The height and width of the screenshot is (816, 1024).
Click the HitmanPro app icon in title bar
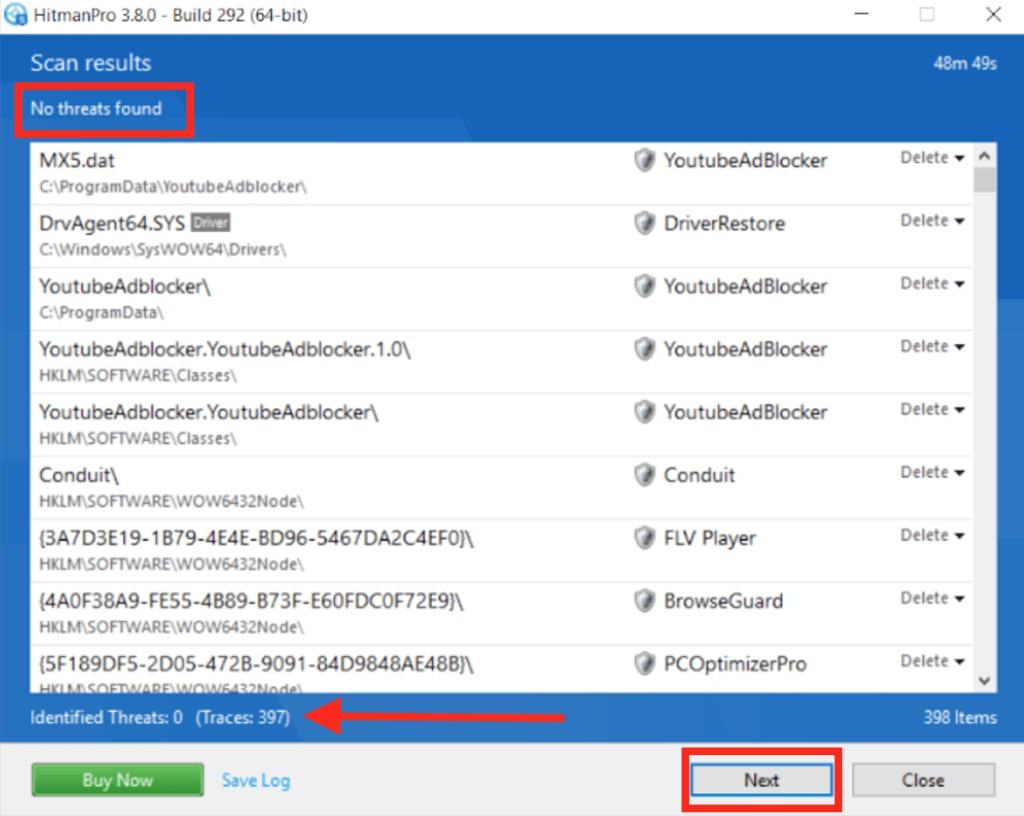pos(16,14)
